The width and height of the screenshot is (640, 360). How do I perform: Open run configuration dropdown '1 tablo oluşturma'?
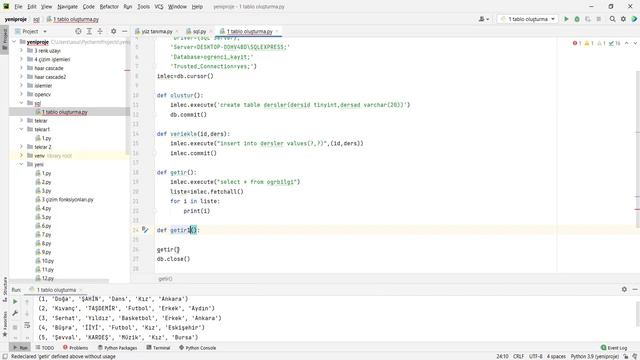click(x=528, y=19)
